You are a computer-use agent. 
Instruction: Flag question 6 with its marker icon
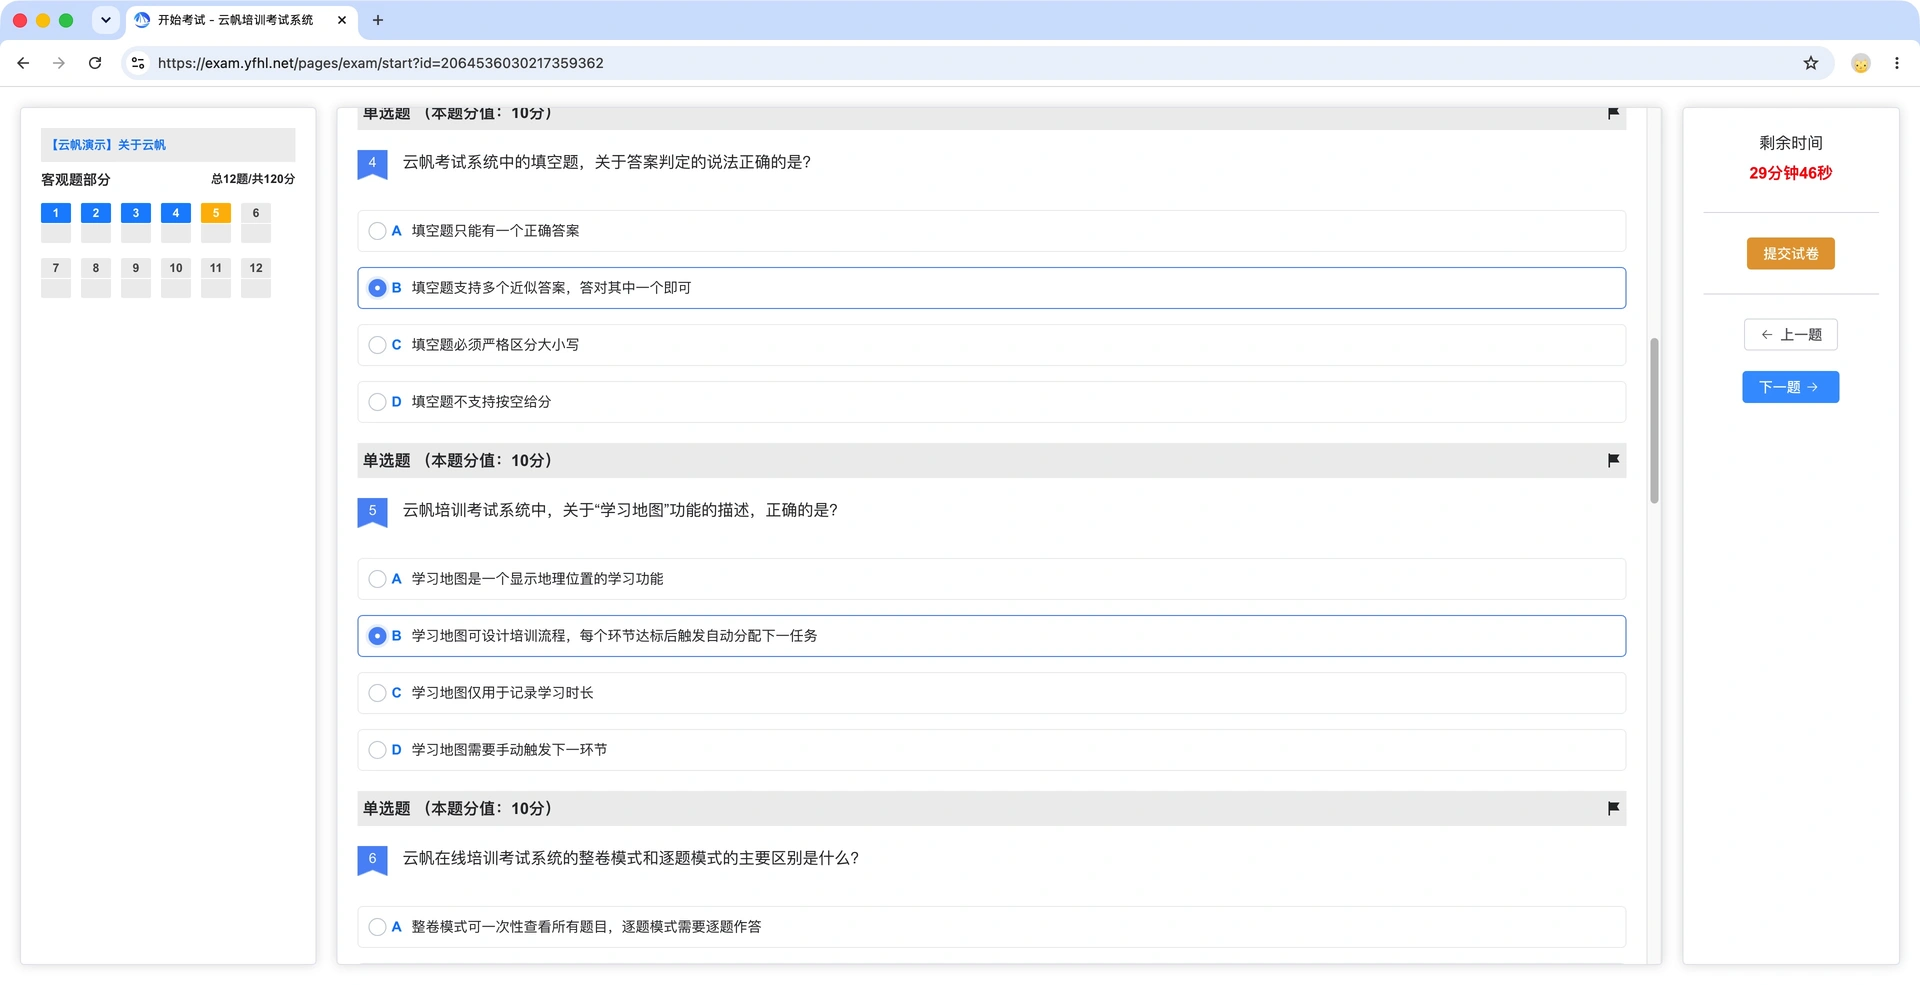(x=1613, y=808)
